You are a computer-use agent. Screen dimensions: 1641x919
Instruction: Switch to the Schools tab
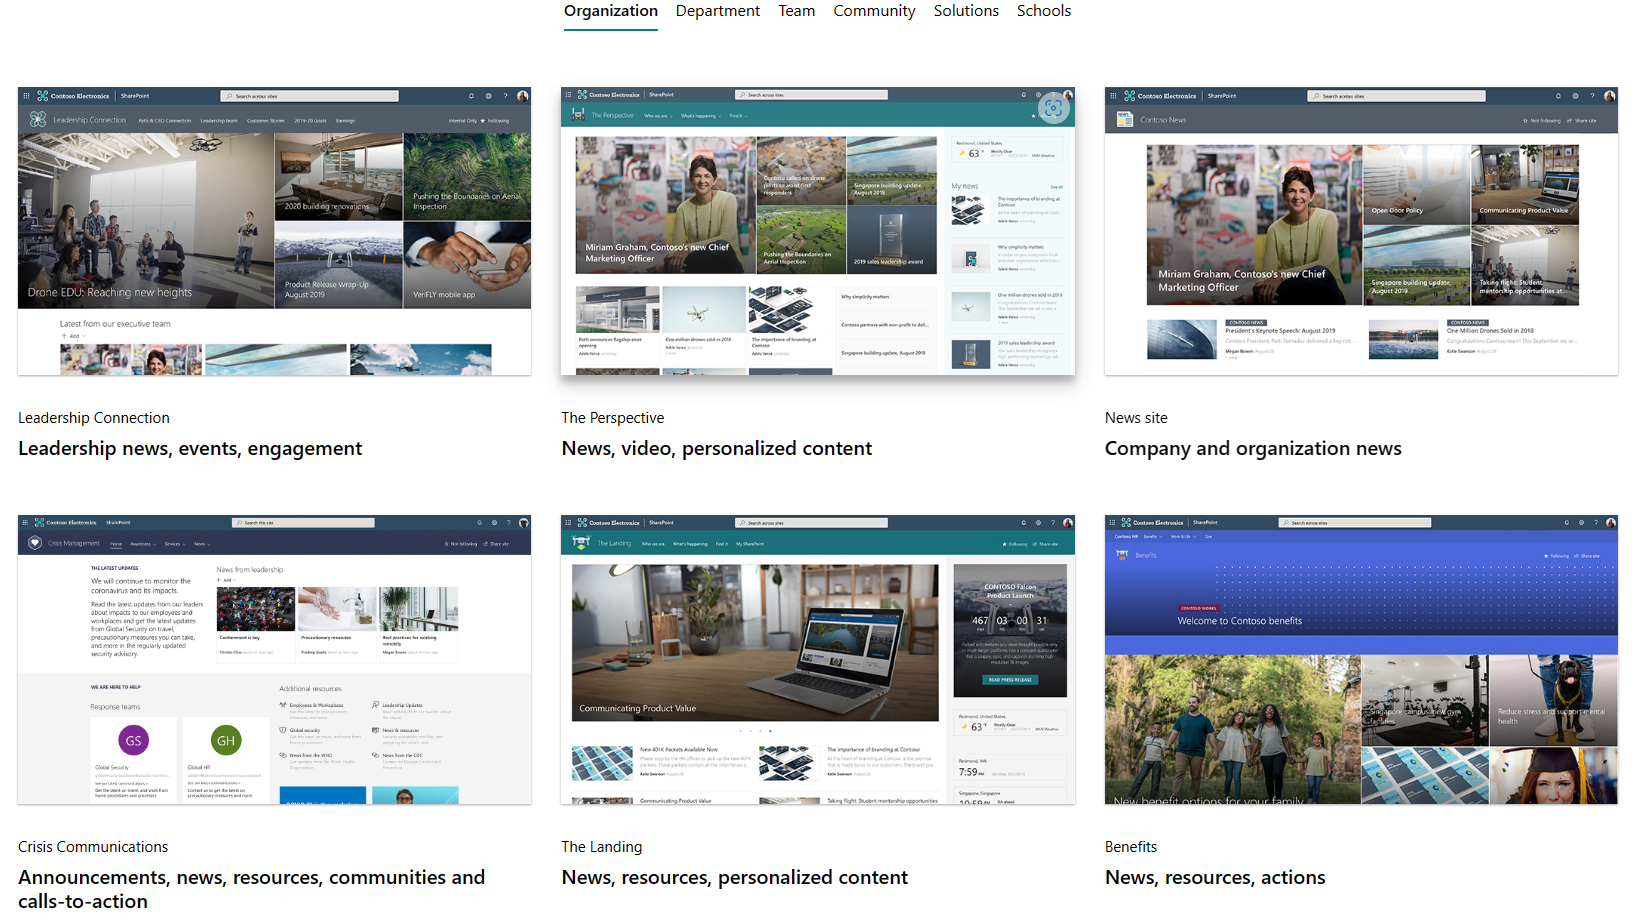(x=1044, y=11)
